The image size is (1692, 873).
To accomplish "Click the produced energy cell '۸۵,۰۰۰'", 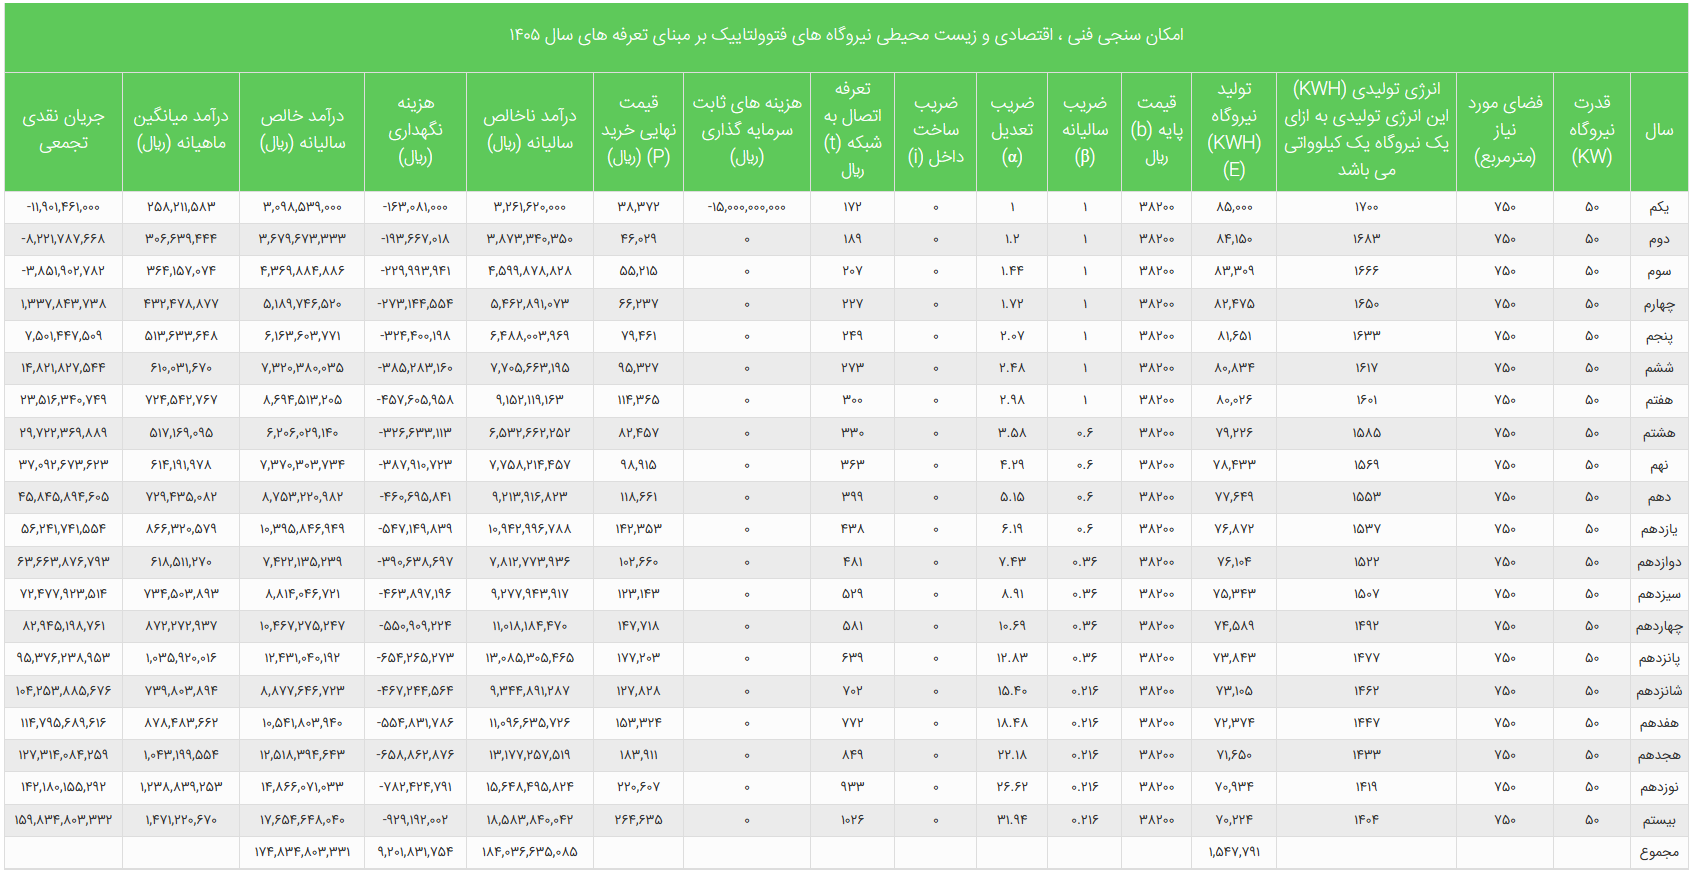I will [x=1234, y=207].
